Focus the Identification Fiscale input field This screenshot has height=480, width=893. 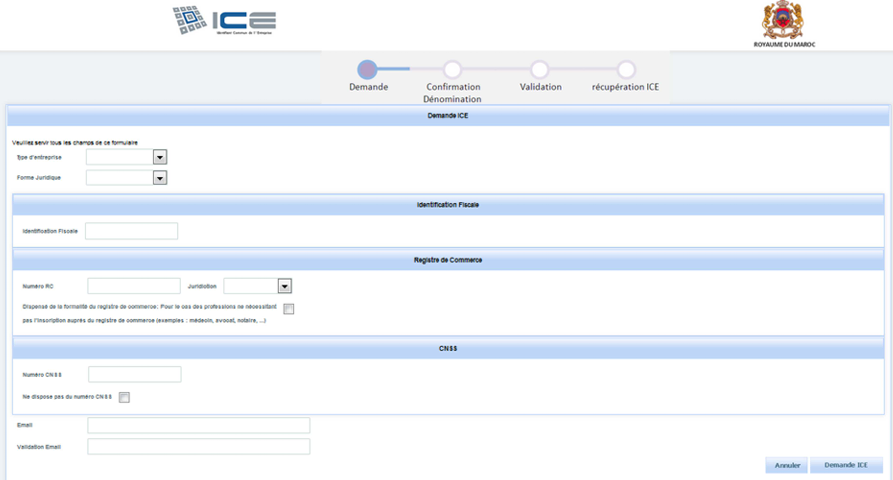point(131,231)
